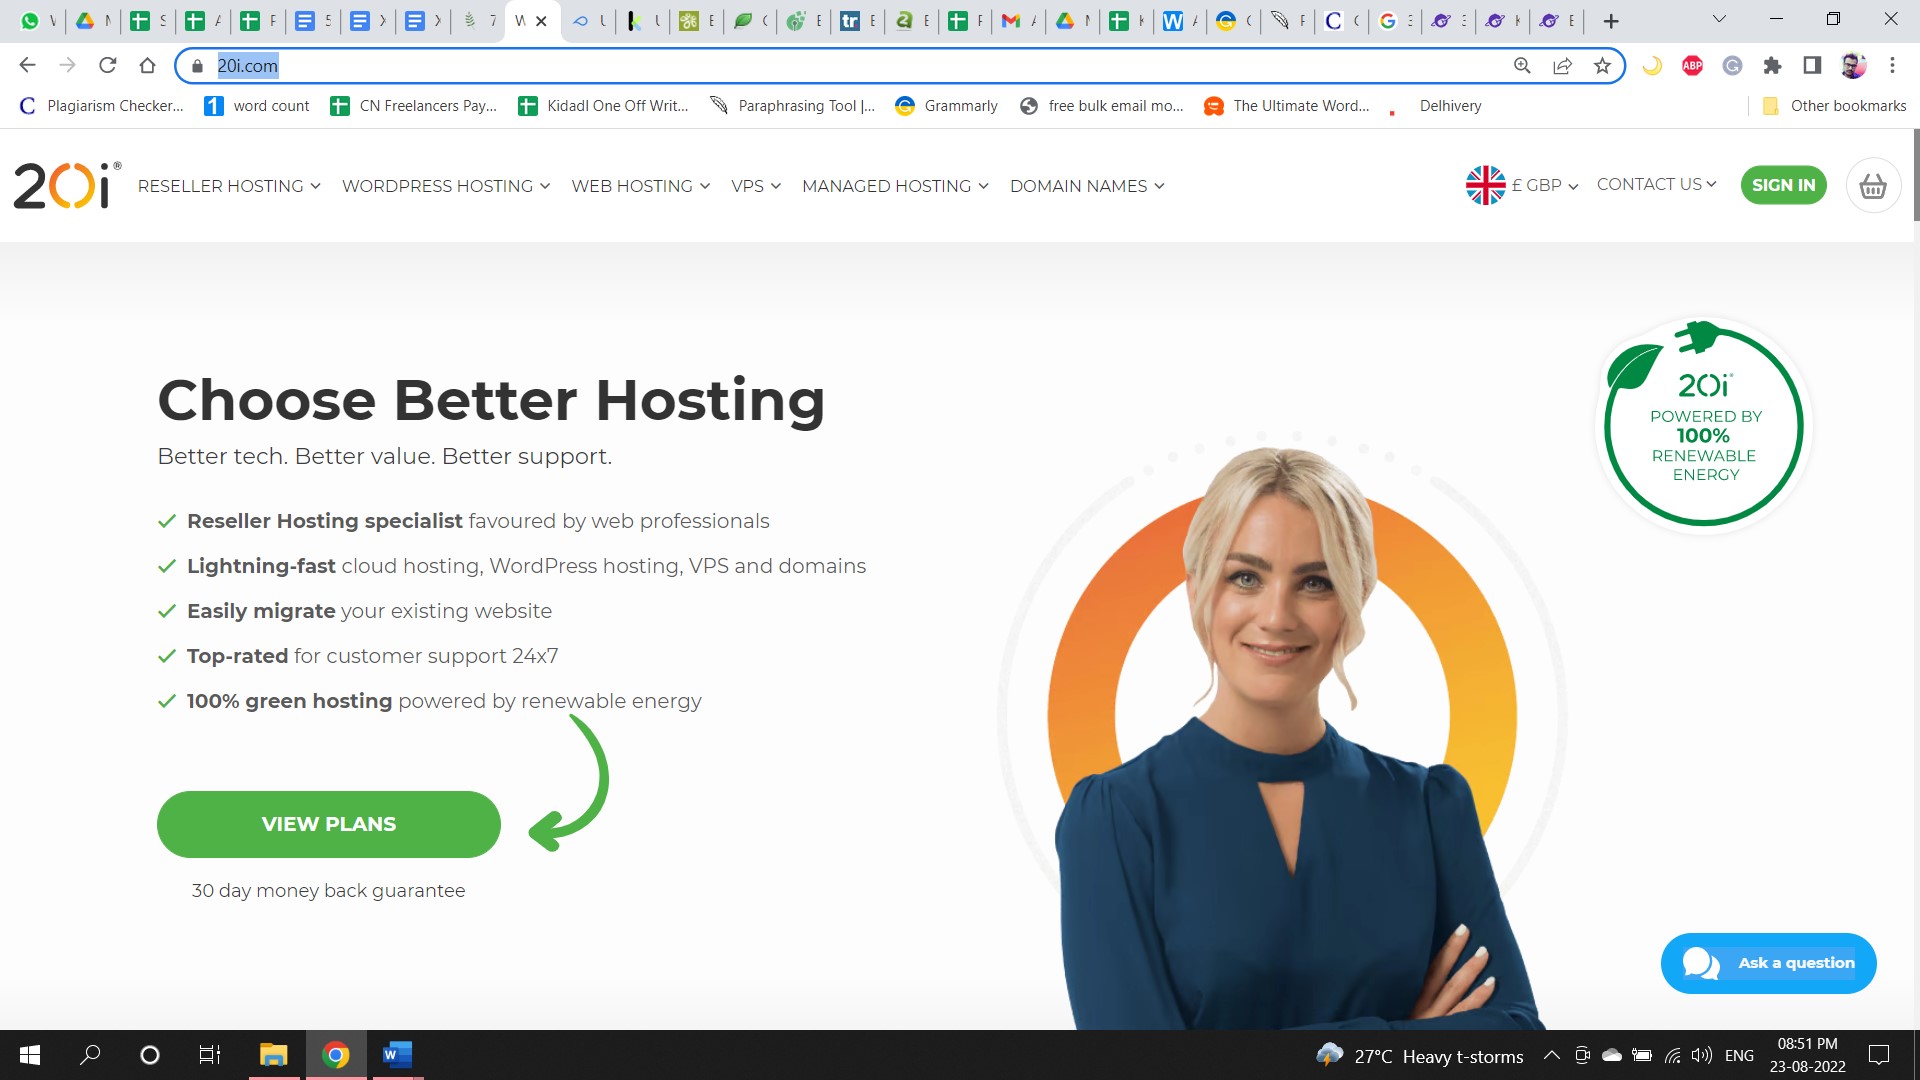The width and height of the screenshot is (1920, 1080).
Task: Click the yellow moon dark-mode extension icon
Action: [1652, 65]
